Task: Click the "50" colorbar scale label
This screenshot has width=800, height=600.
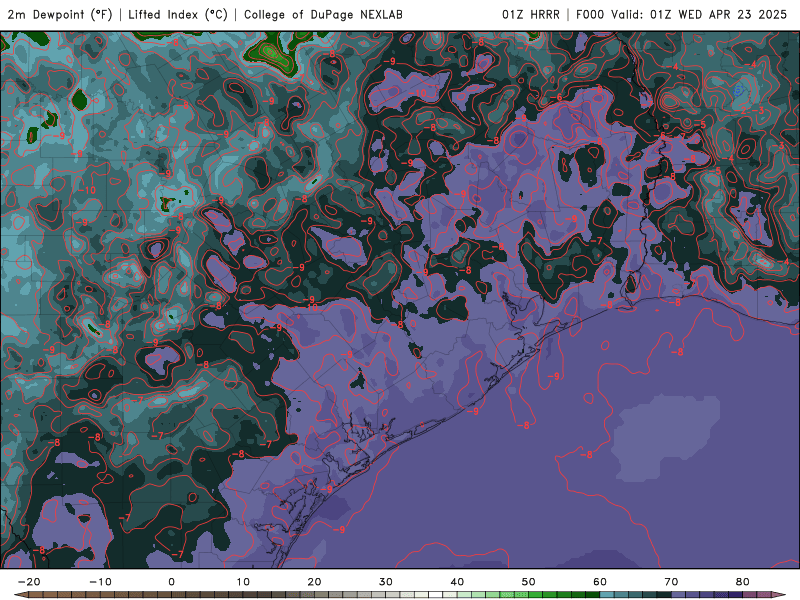Action: click(x=529, y=582)
